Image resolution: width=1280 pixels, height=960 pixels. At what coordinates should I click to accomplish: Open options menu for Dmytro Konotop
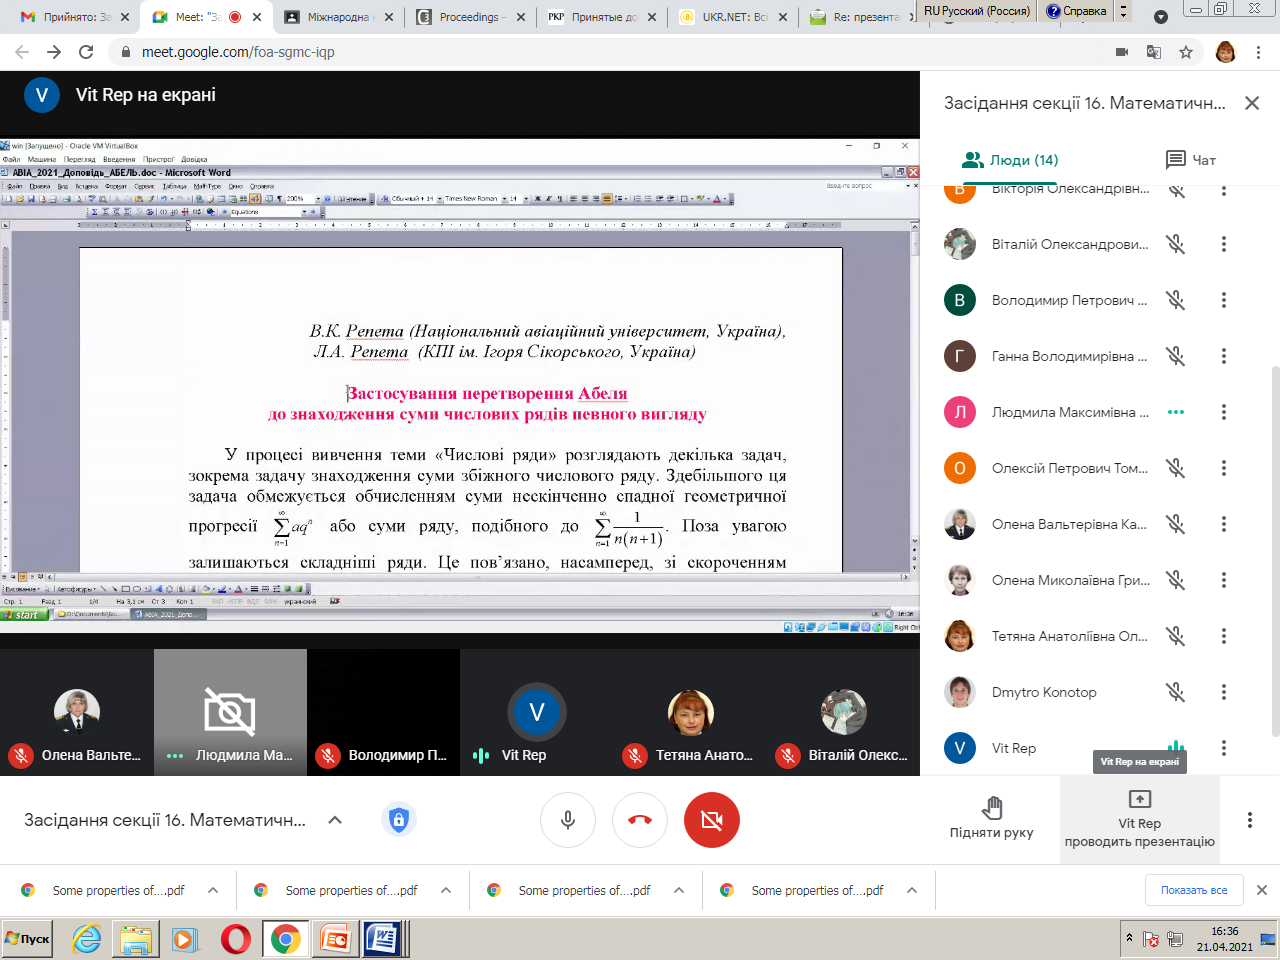coord(1223,692)
